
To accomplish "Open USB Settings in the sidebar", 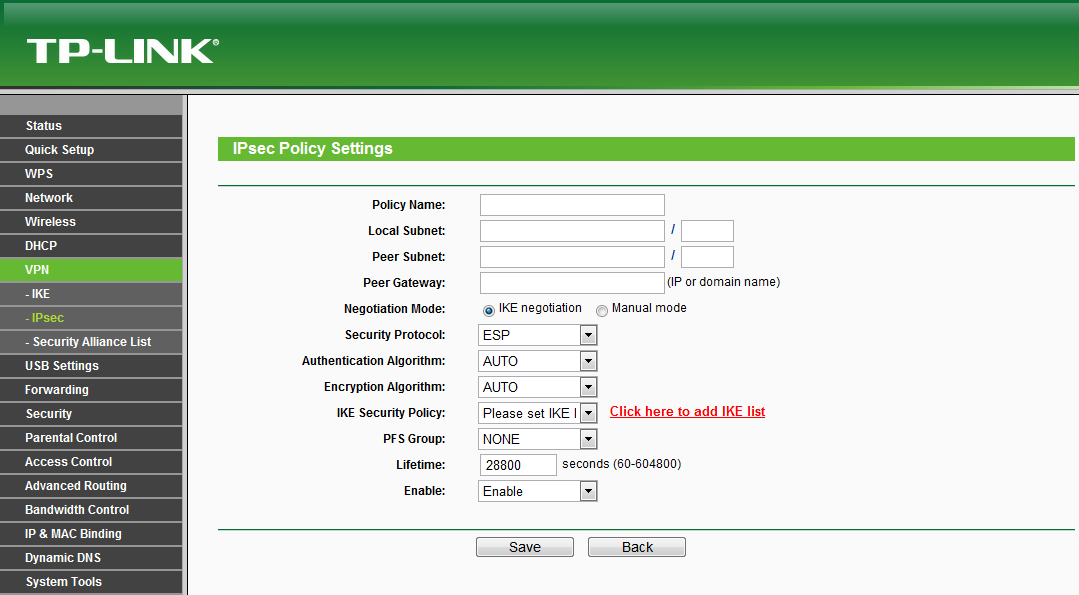I will pos(91,366).
